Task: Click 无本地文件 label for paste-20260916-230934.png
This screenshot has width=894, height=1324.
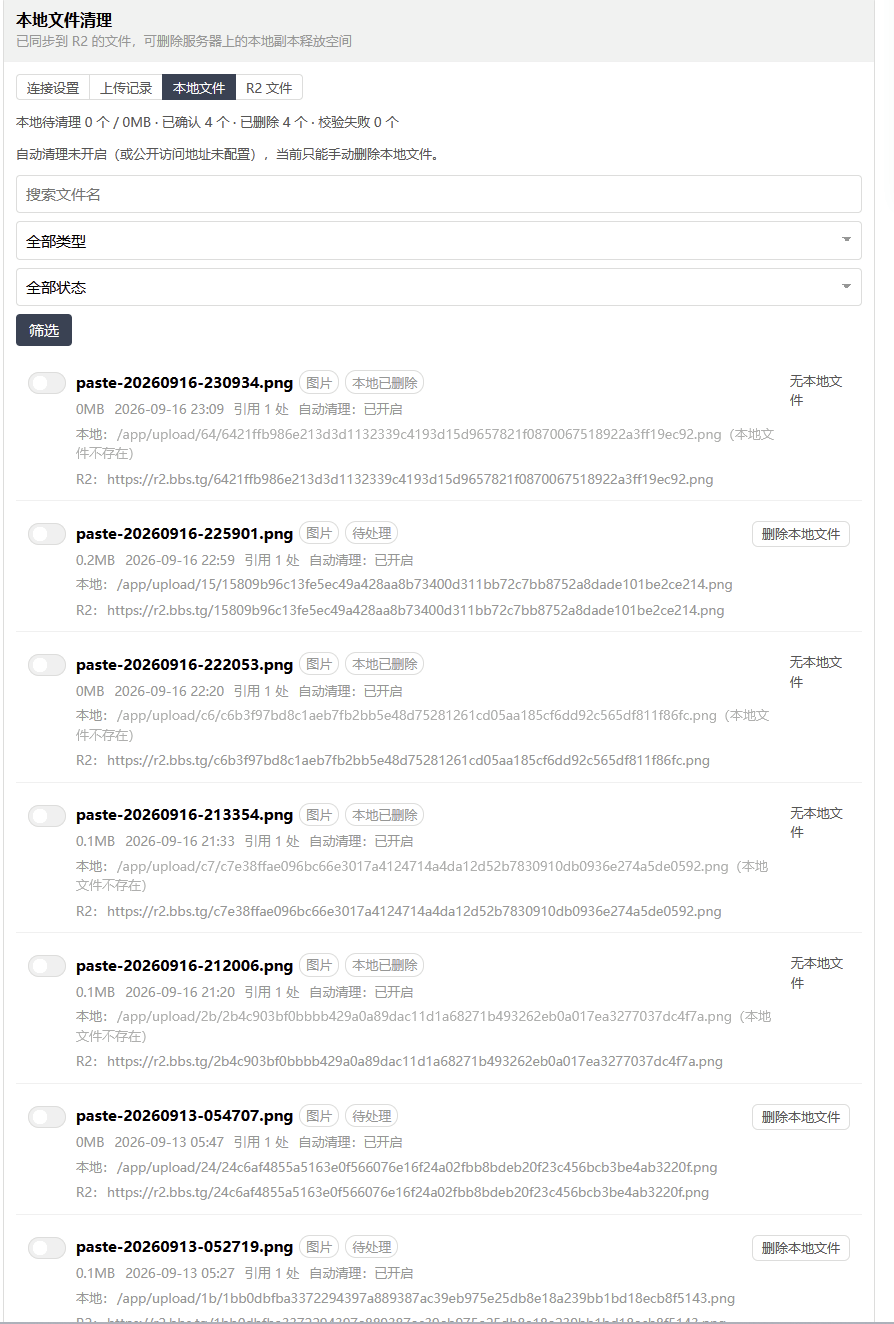Action: pyautogui.click(x=816, y=391)
